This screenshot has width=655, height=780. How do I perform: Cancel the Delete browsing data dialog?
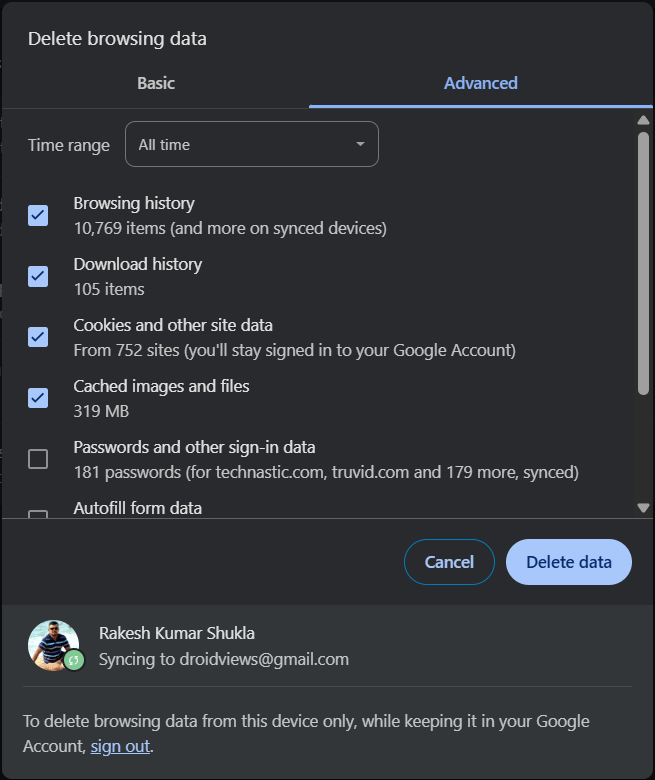449,562
